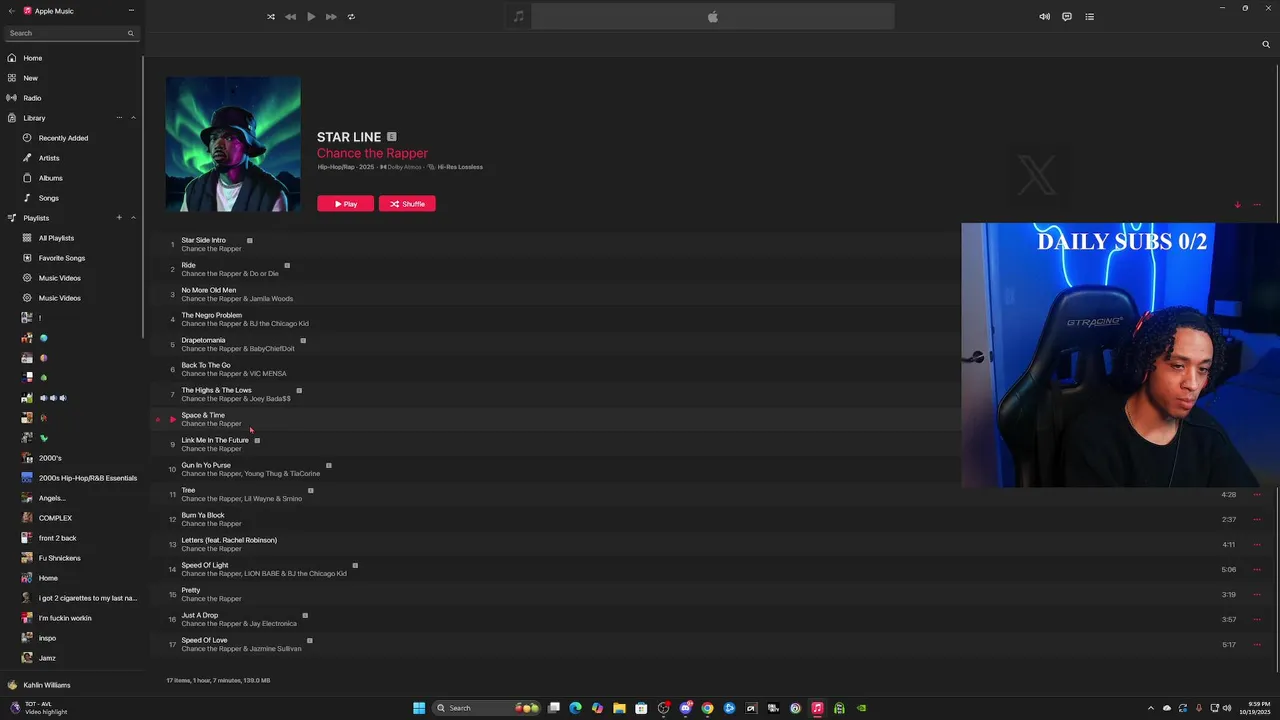1280x720 pixels.
Task: Open the Microsoft Store from the taskbar
Action: tap(641, 708)
